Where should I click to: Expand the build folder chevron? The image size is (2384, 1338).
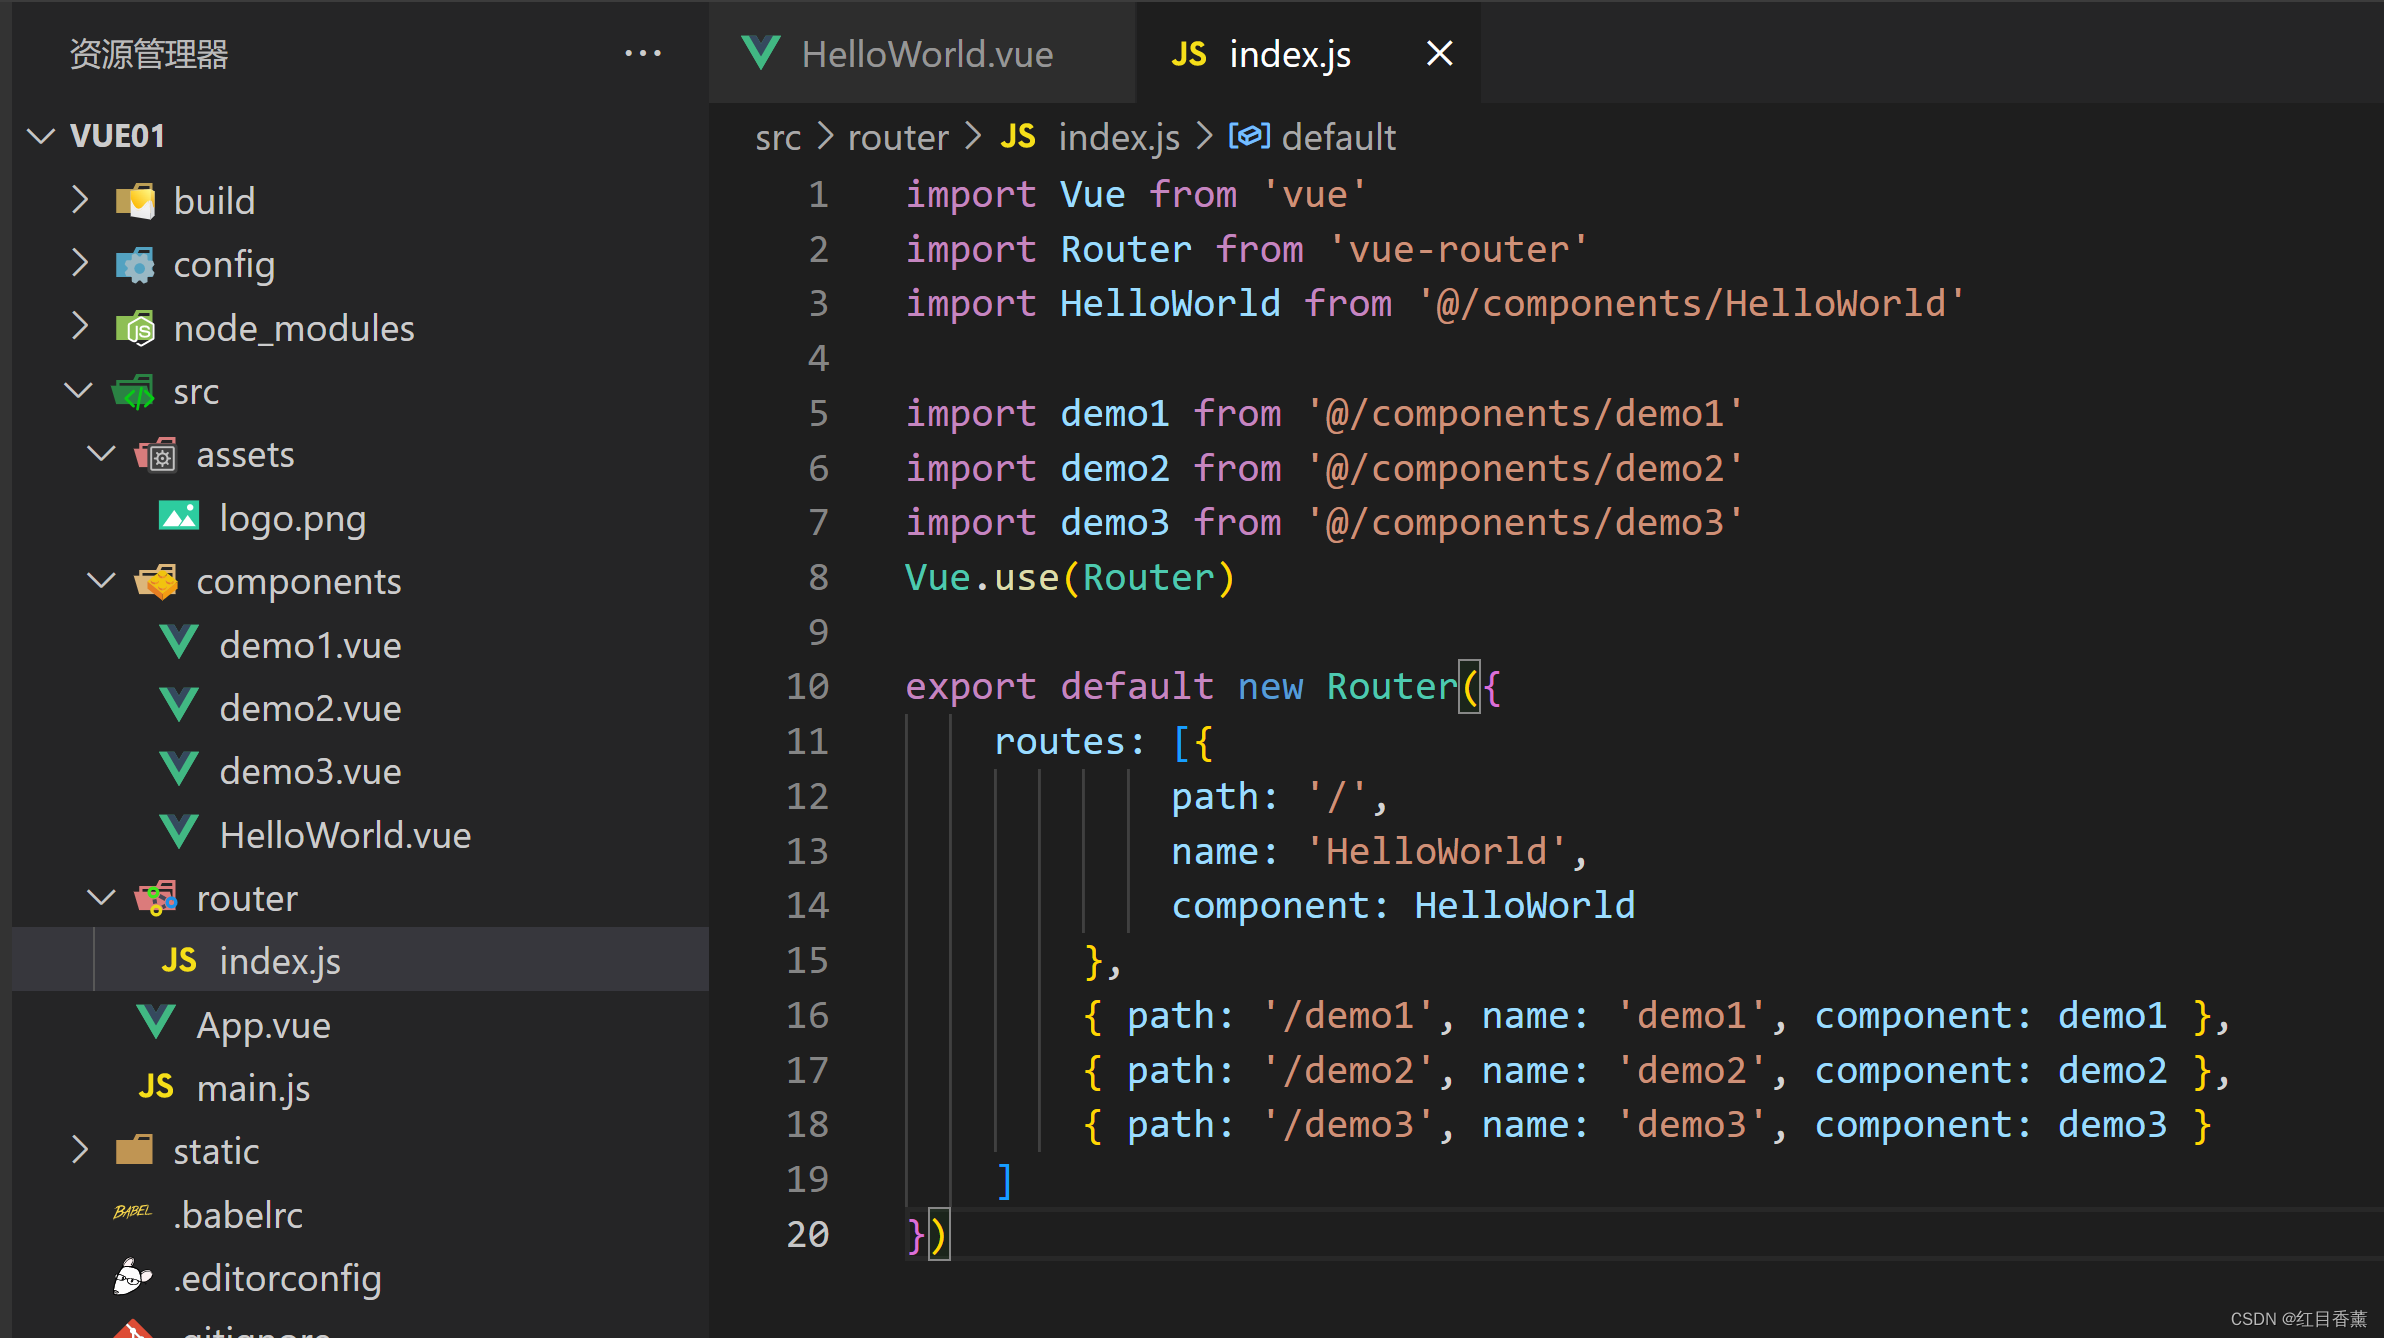[x=80, y=200]
